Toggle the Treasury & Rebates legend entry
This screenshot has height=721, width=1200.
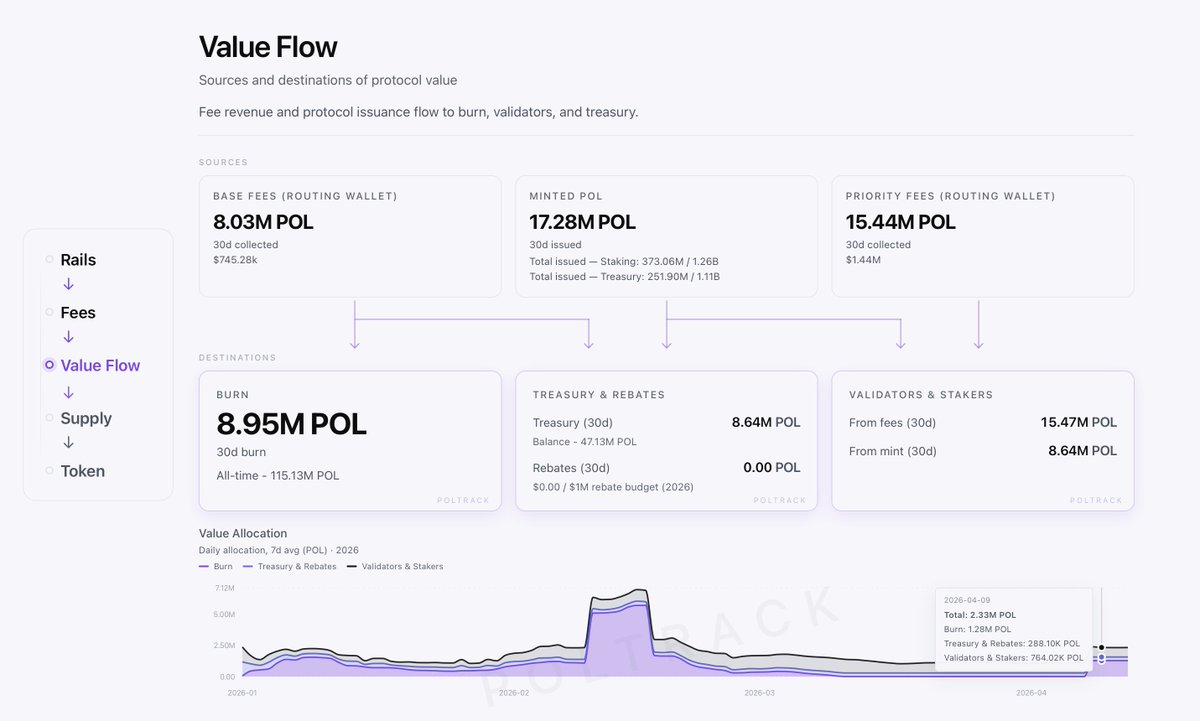[x=290, y=566]
